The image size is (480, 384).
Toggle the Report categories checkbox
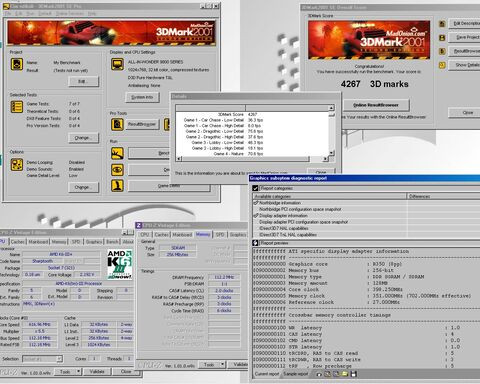tap(255, 188)
